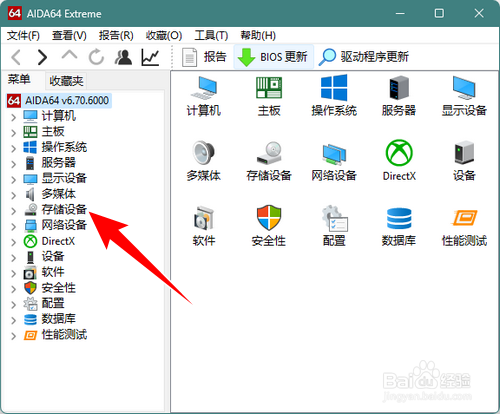Expand the 主板 tree node chevron
Screen dimensions: 500x414
tap(13, 133)
